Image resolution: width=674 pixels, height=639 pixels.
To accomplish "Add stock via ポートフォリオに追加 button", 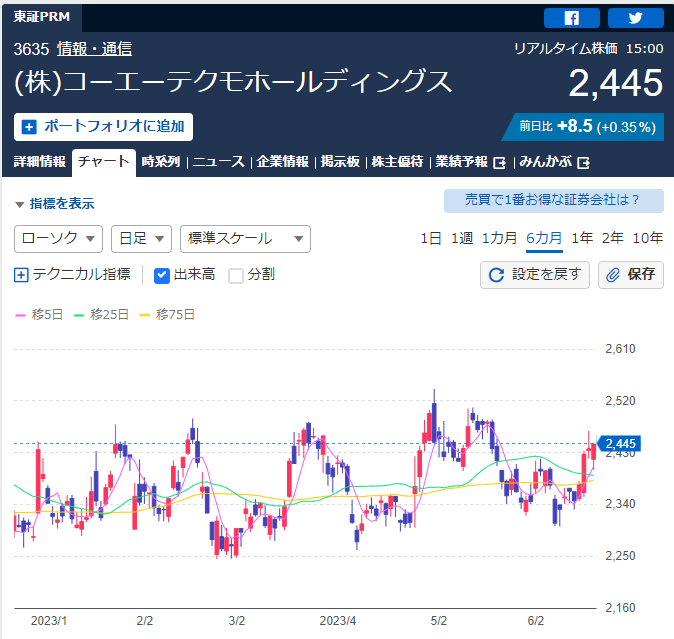I will pos(103,127).
